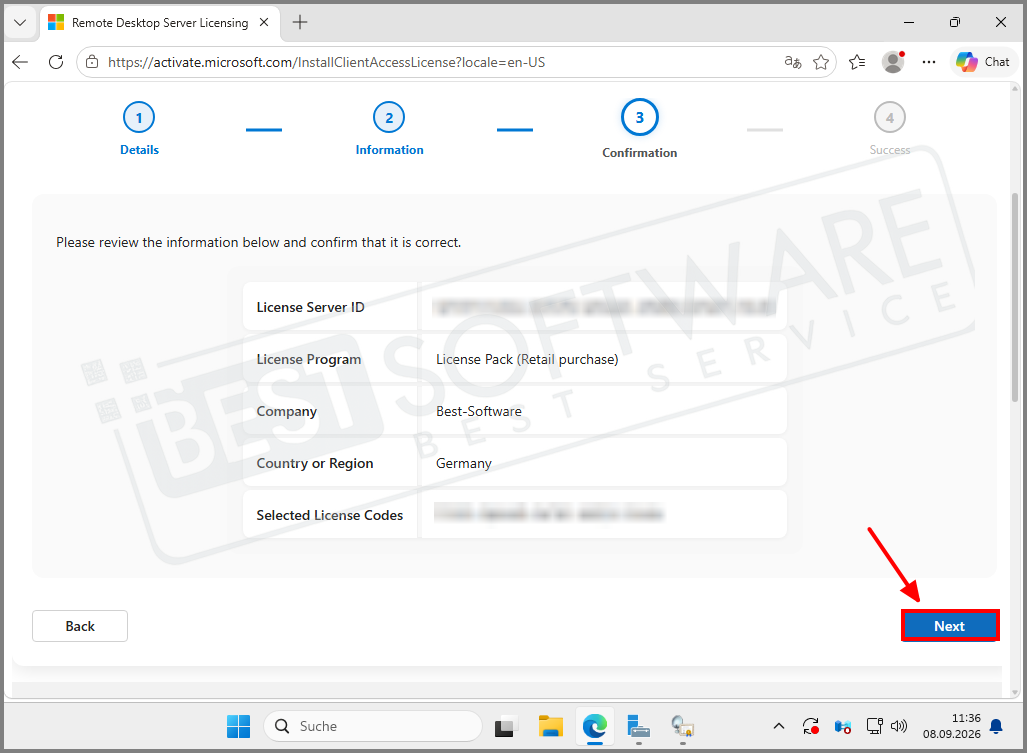
Task: Select the Remote Desktop Server Licensing tab
Action: [160, 23]
